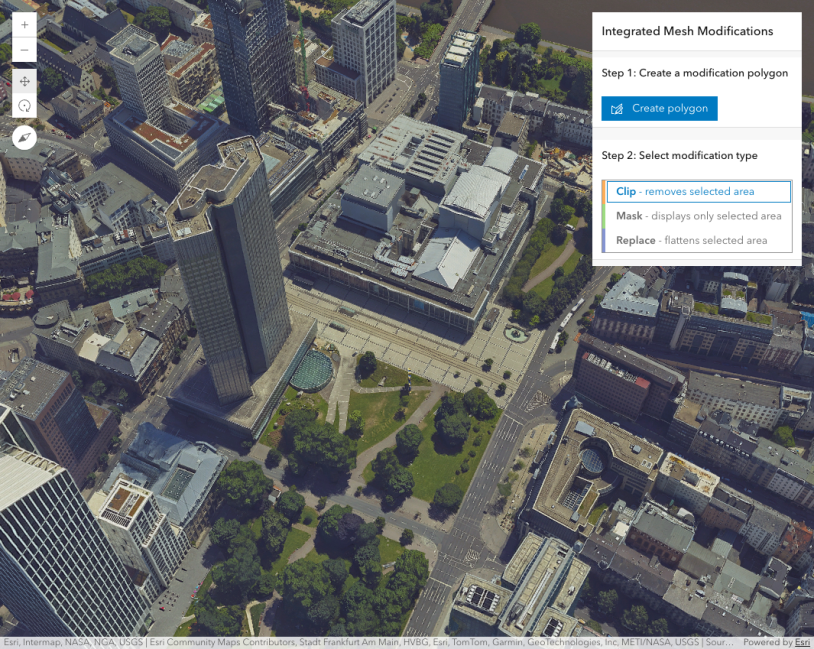
Task: Switch to the rotate navigation tool
Action: tap(25, 105)
